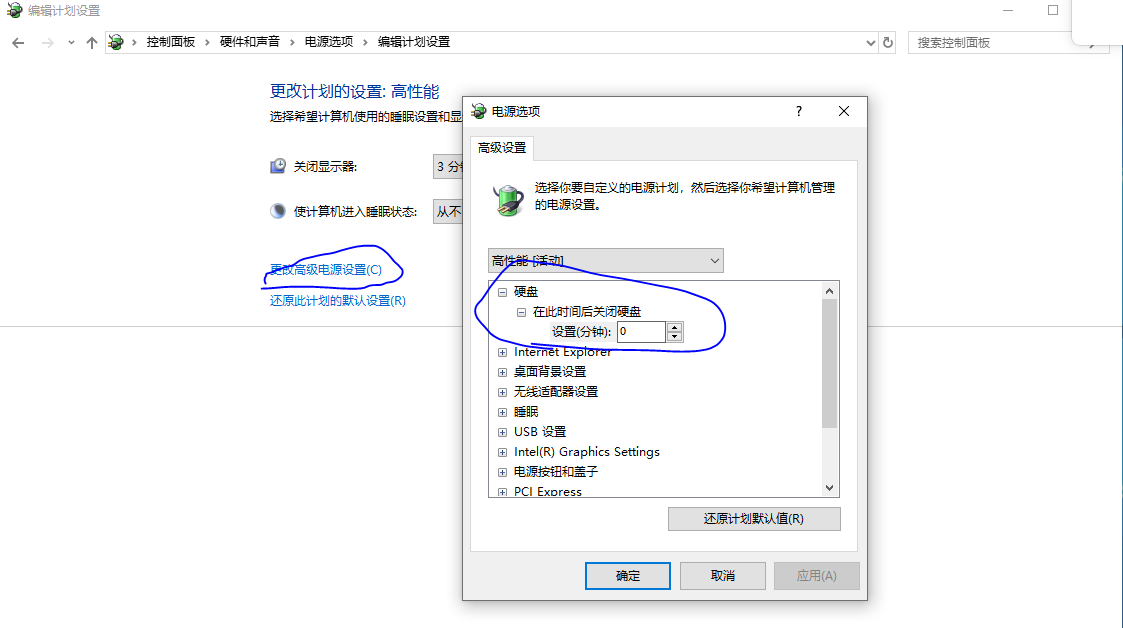Screen dimensions: 1123x628
Task: Close the Power Options dialog
Action: [844, 111]
